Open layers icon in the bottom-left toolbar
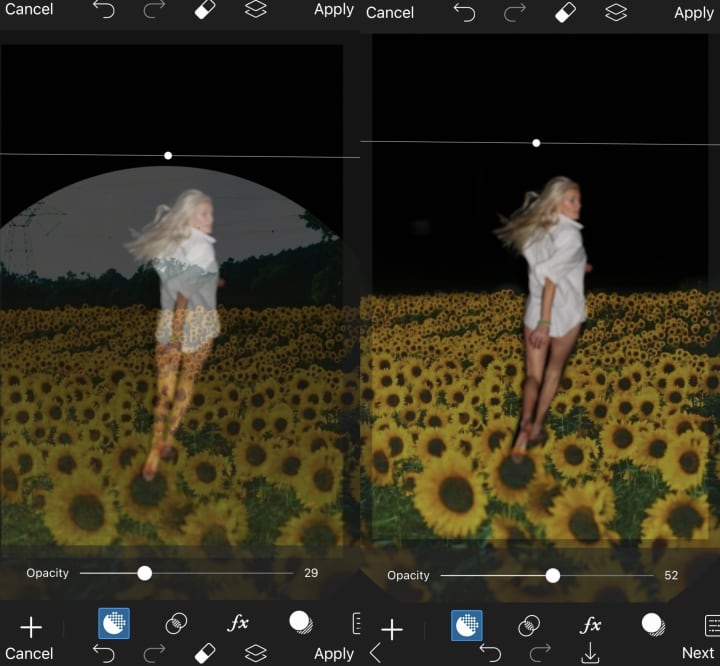 click(256, 653)
